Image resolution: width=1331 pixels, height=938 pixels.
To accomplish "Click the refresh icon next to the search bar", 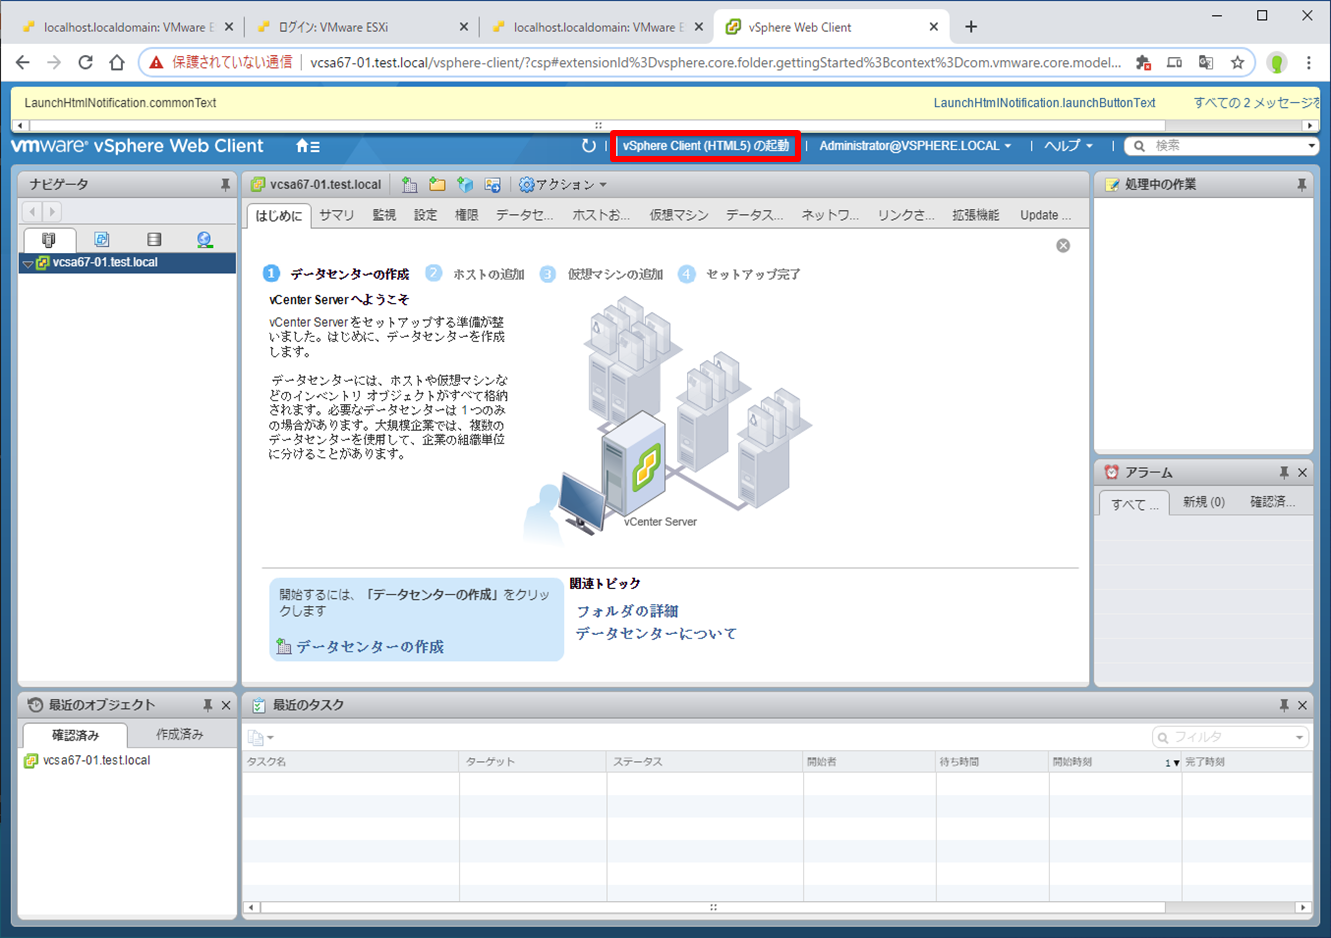I will point(588,145).
